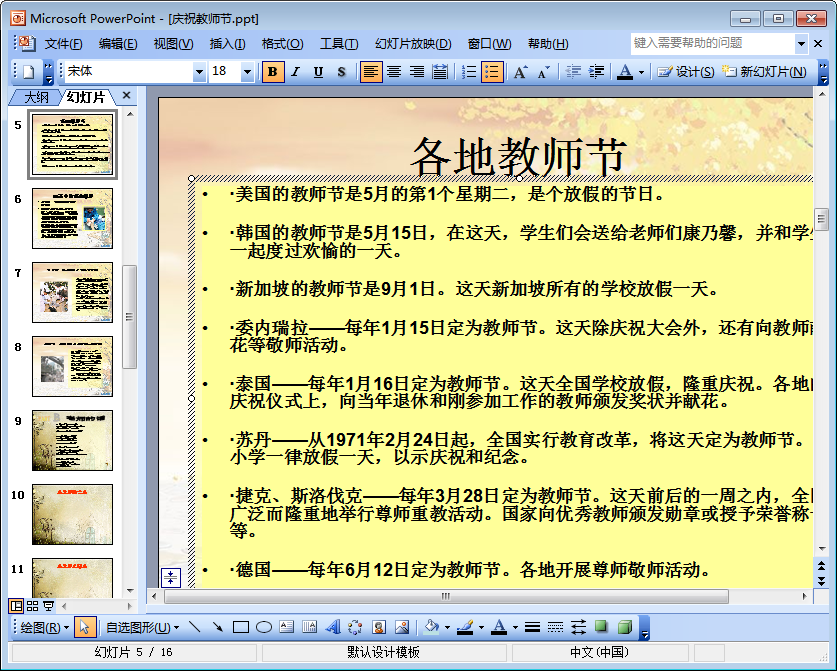837x671 pixels.
Task: Select the Rectangle drawing tool
Action: 240,628
